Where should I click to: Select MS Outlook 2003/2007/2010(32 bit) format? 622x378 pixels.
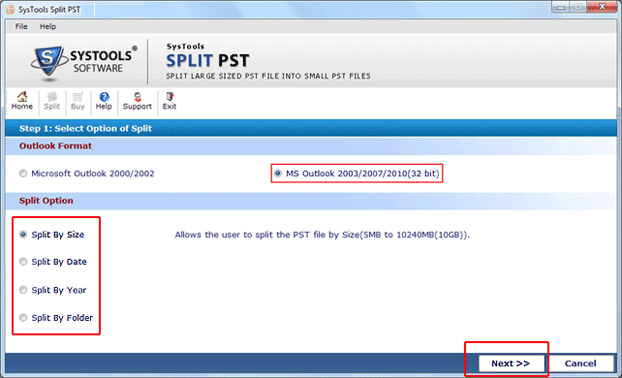point(357,174)
